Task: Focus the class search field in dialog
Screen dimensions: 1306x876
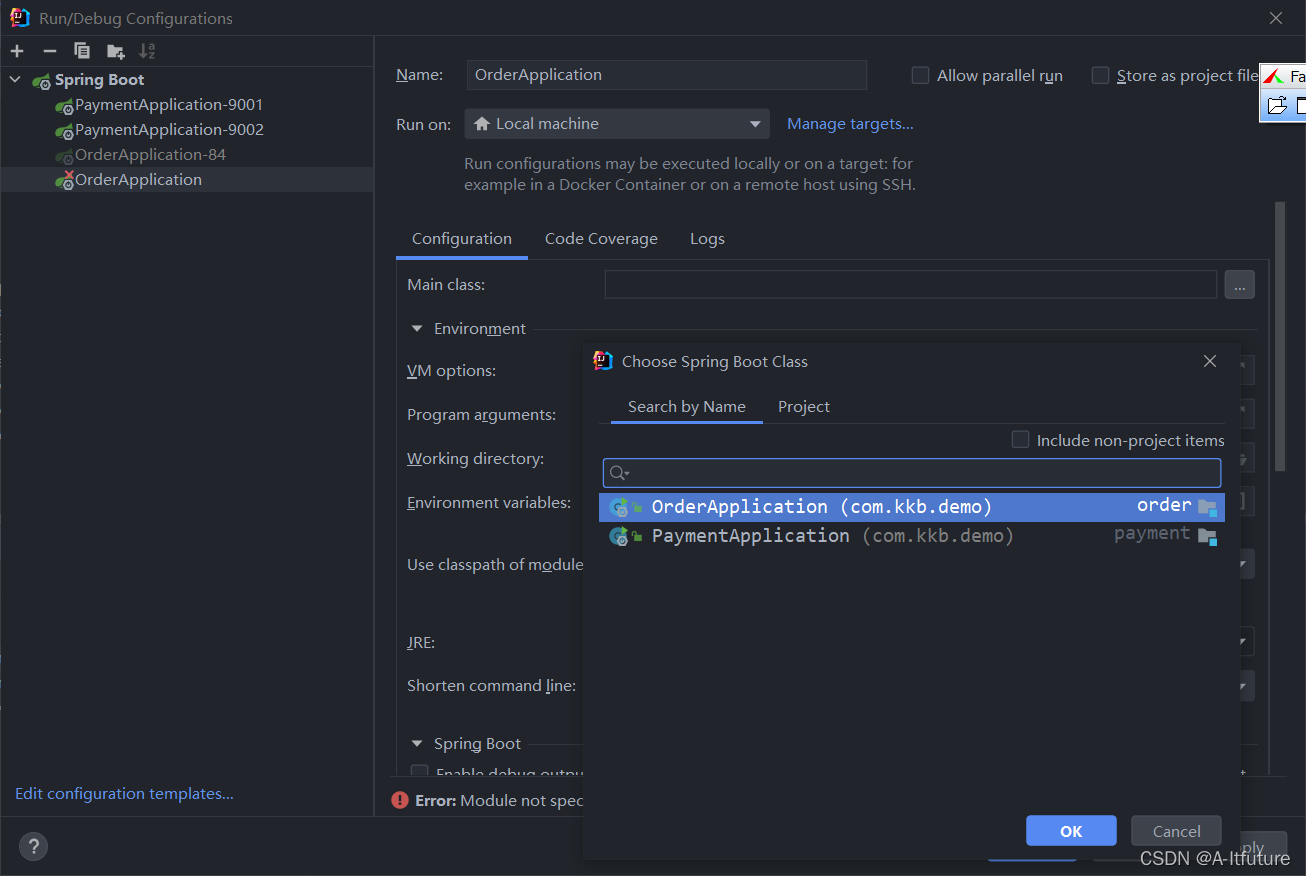Action: tap(912, 473)
